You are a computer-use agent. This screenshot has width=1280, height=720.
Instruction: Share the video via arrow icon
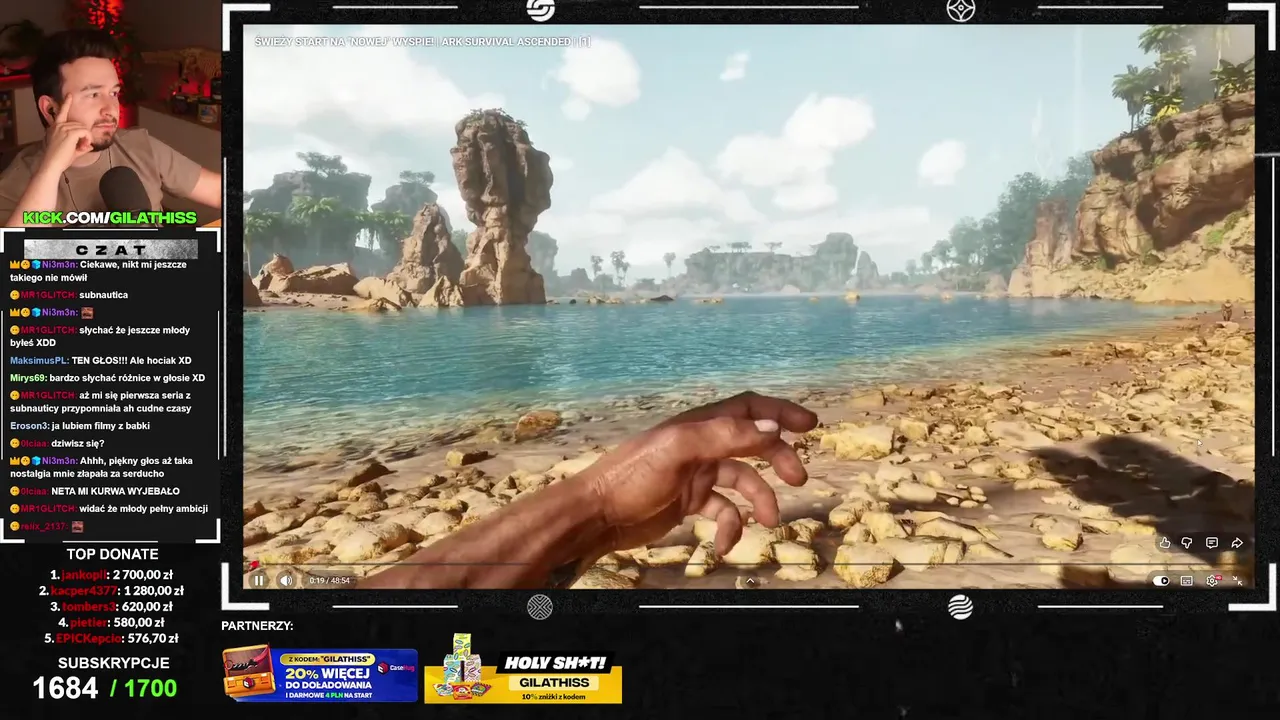coord(1236,543)
